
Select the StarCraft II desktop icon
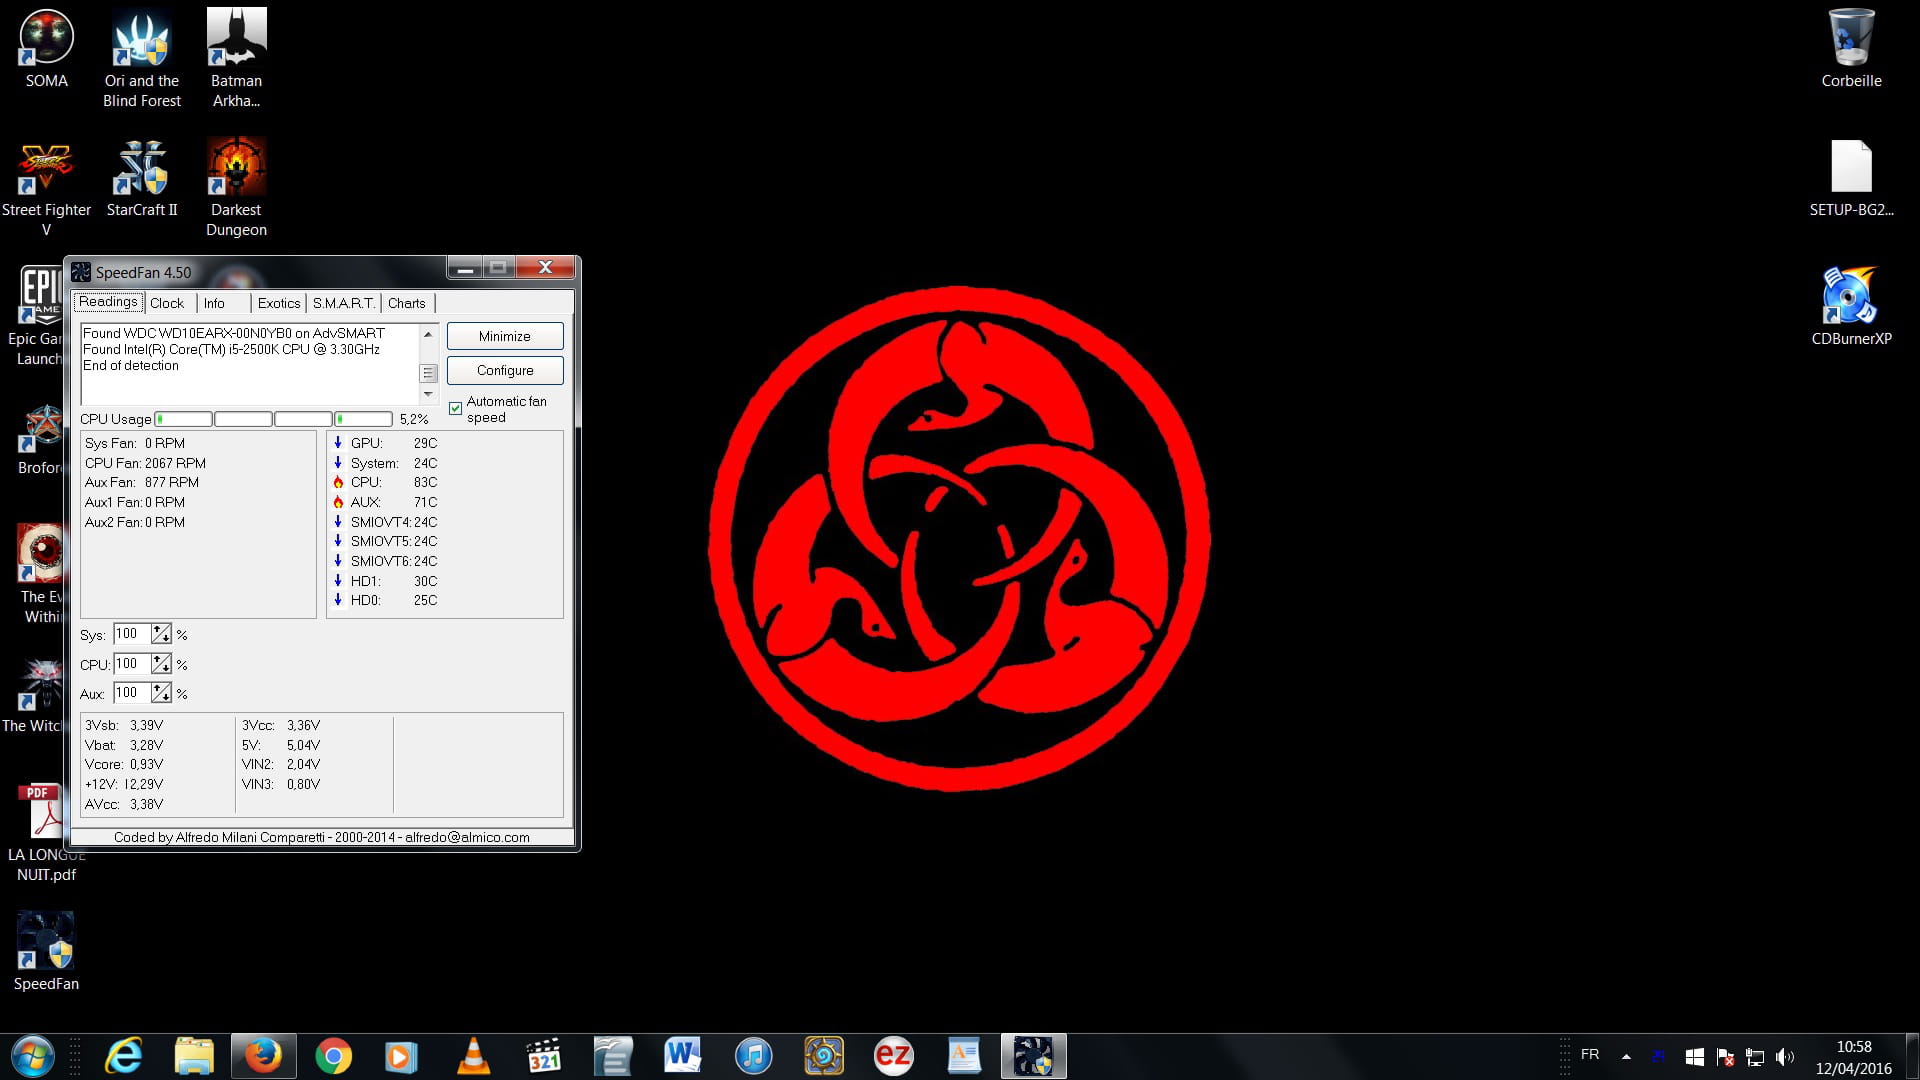pyautogui.click(x=141, y=178)
